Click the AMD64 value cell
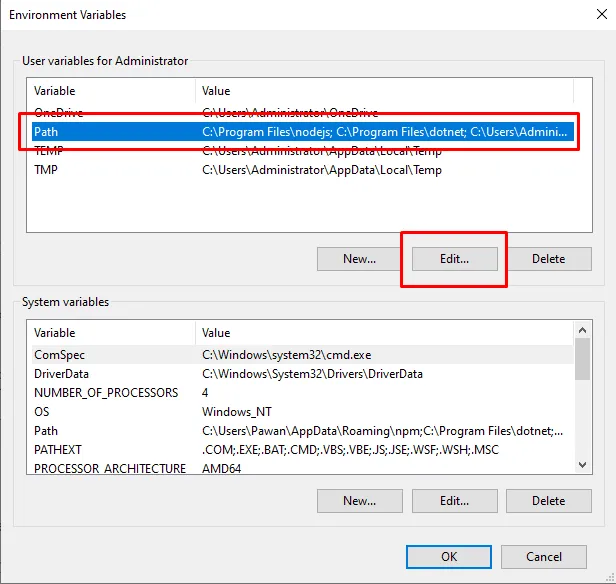This screenshot has height=584, width=616. pyautogui.click(x=222, y=468)
